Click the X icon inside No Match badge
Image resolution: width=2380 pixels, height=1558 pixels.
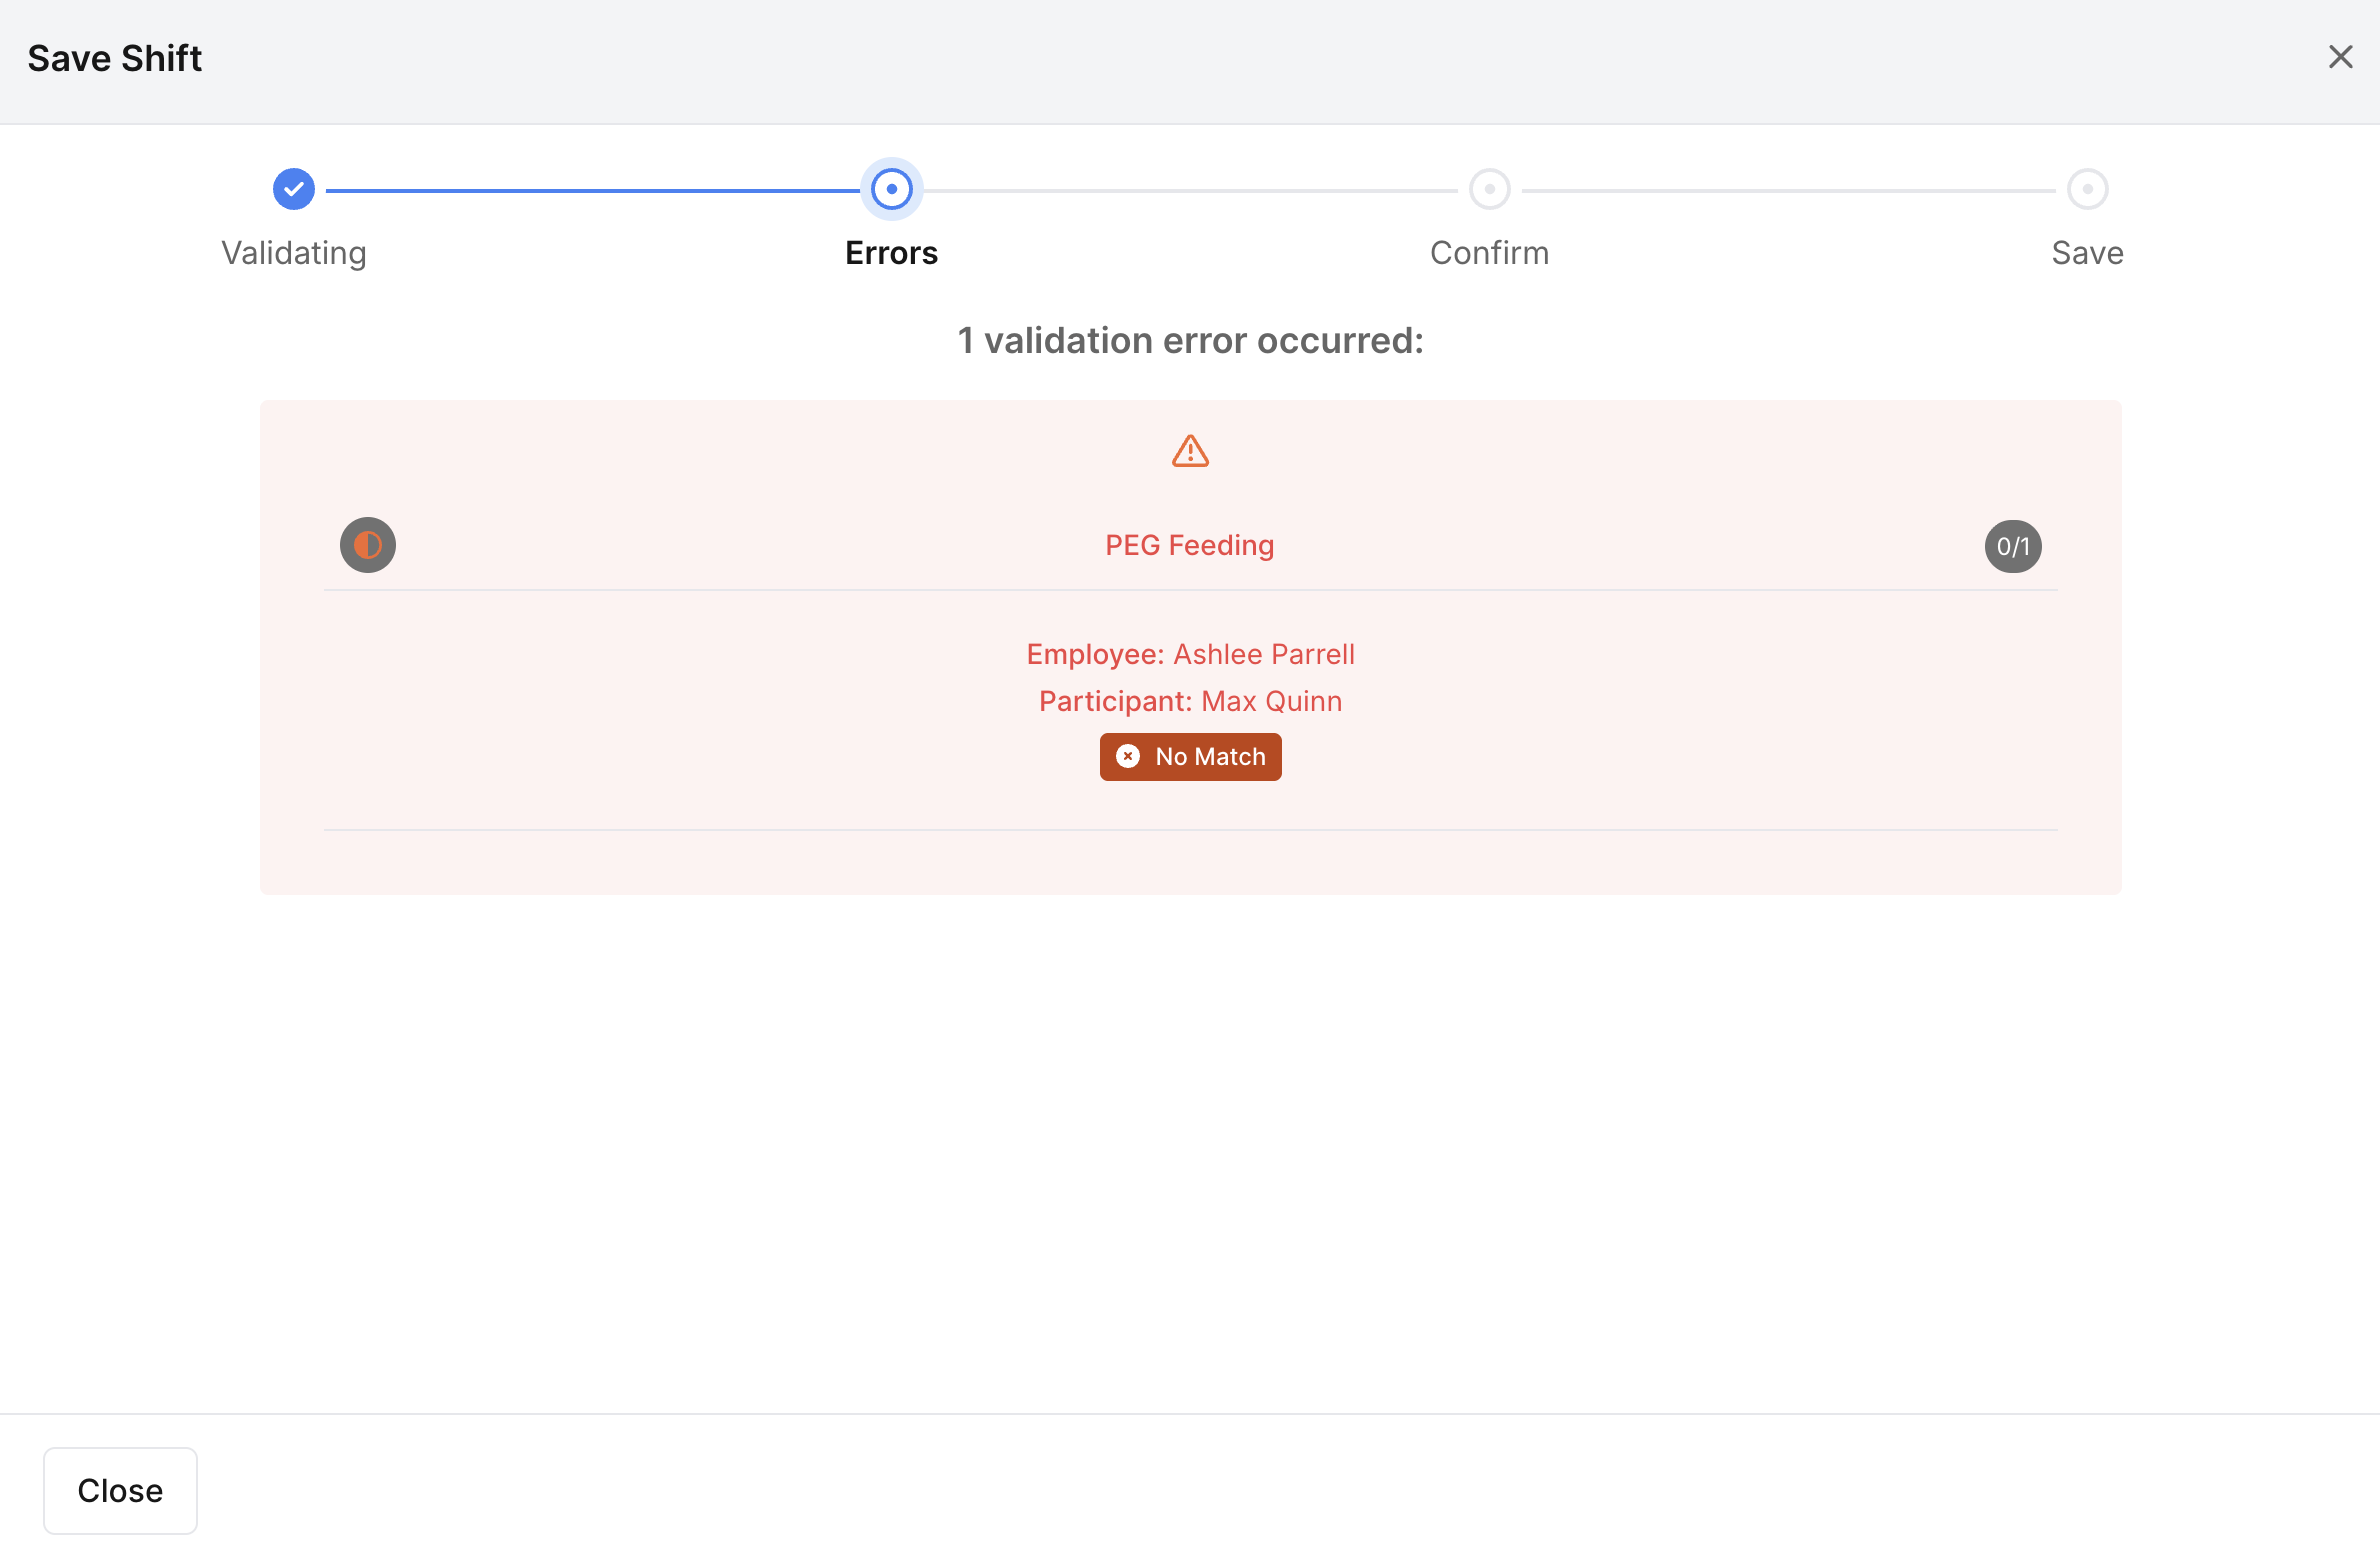[x=1128, y=757]
